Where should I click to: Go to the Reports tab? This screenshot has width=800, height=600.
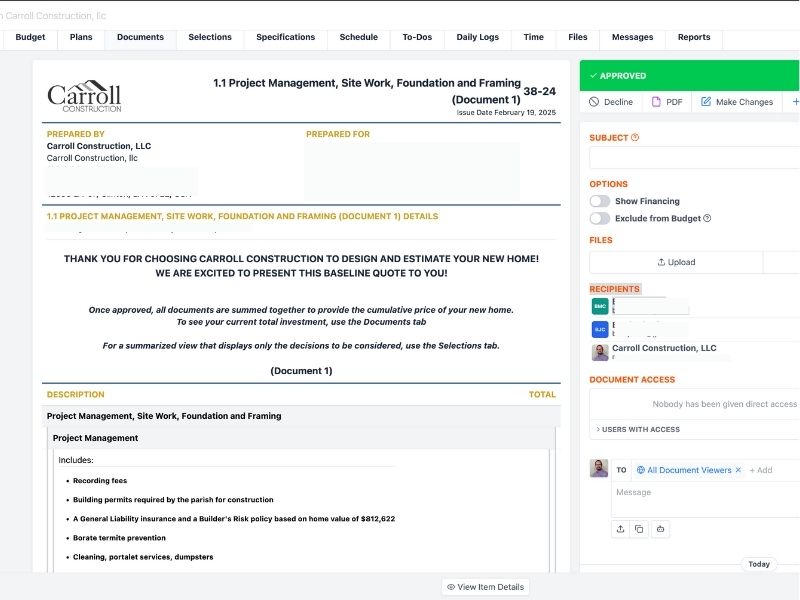click(x=694, y=37)
